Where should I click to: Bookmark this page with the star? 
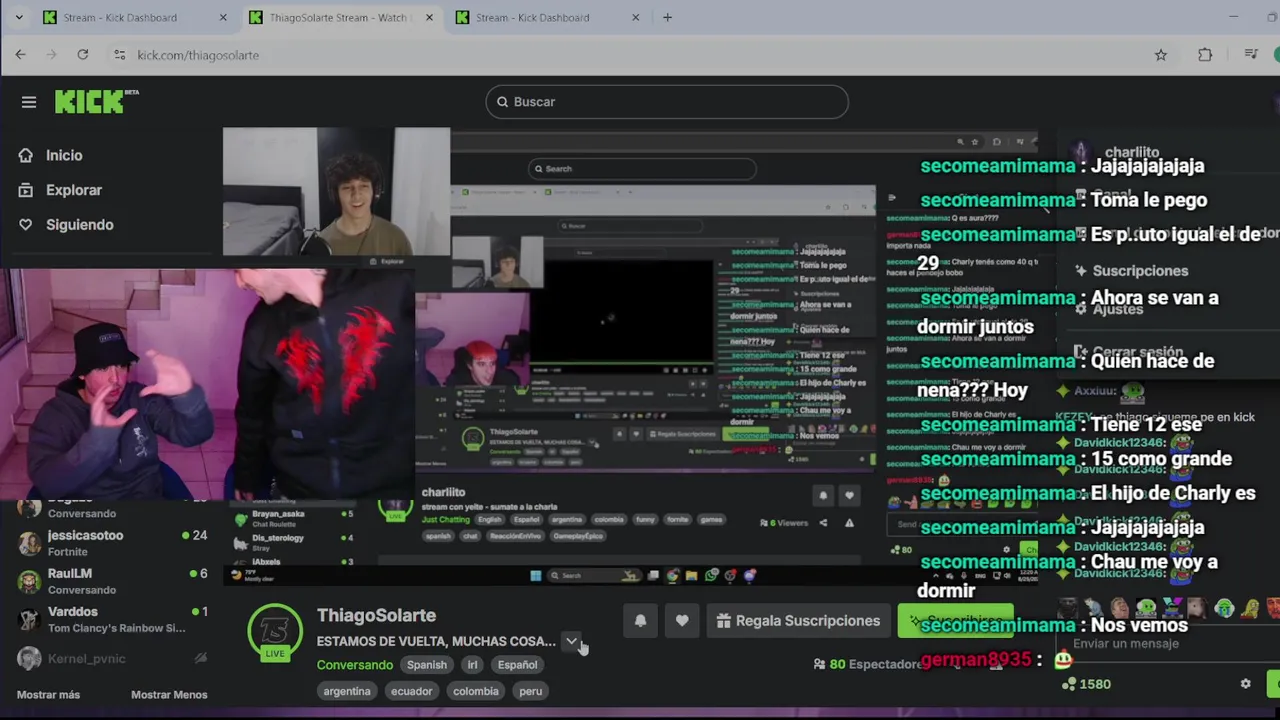click(1161, 55)
